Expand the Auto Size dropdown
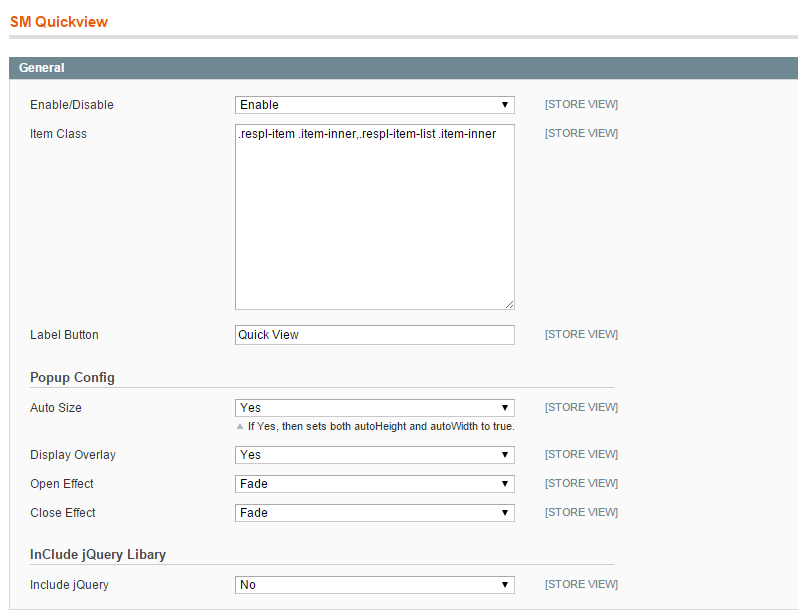Image resolution: width=798 pixels, height=613 pixels. pos(374,408)
